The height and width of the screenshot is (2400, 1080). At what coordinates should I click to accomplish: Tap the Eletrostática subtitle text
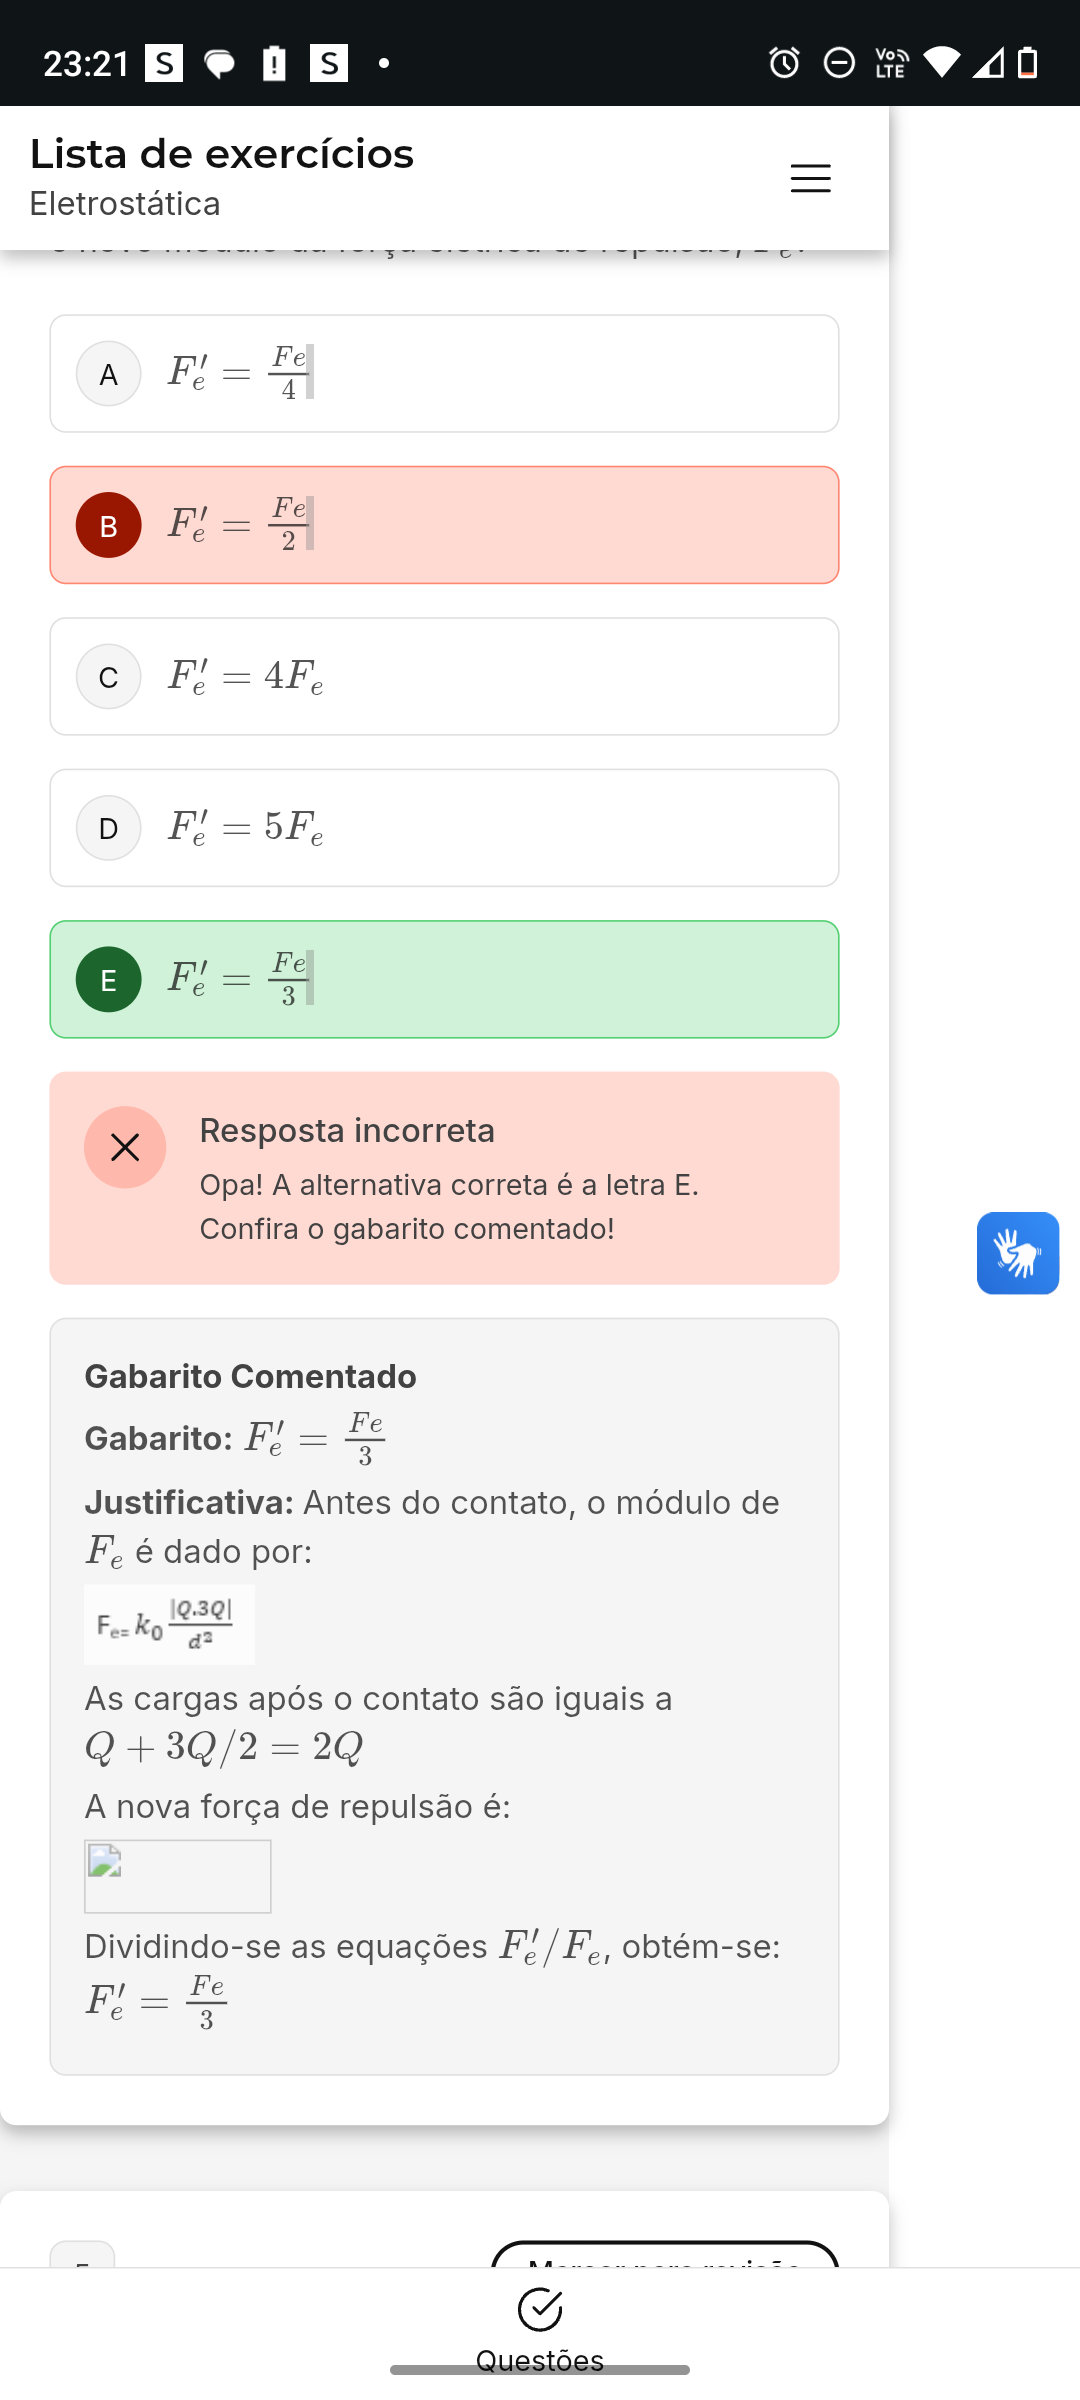coord(125,204)
